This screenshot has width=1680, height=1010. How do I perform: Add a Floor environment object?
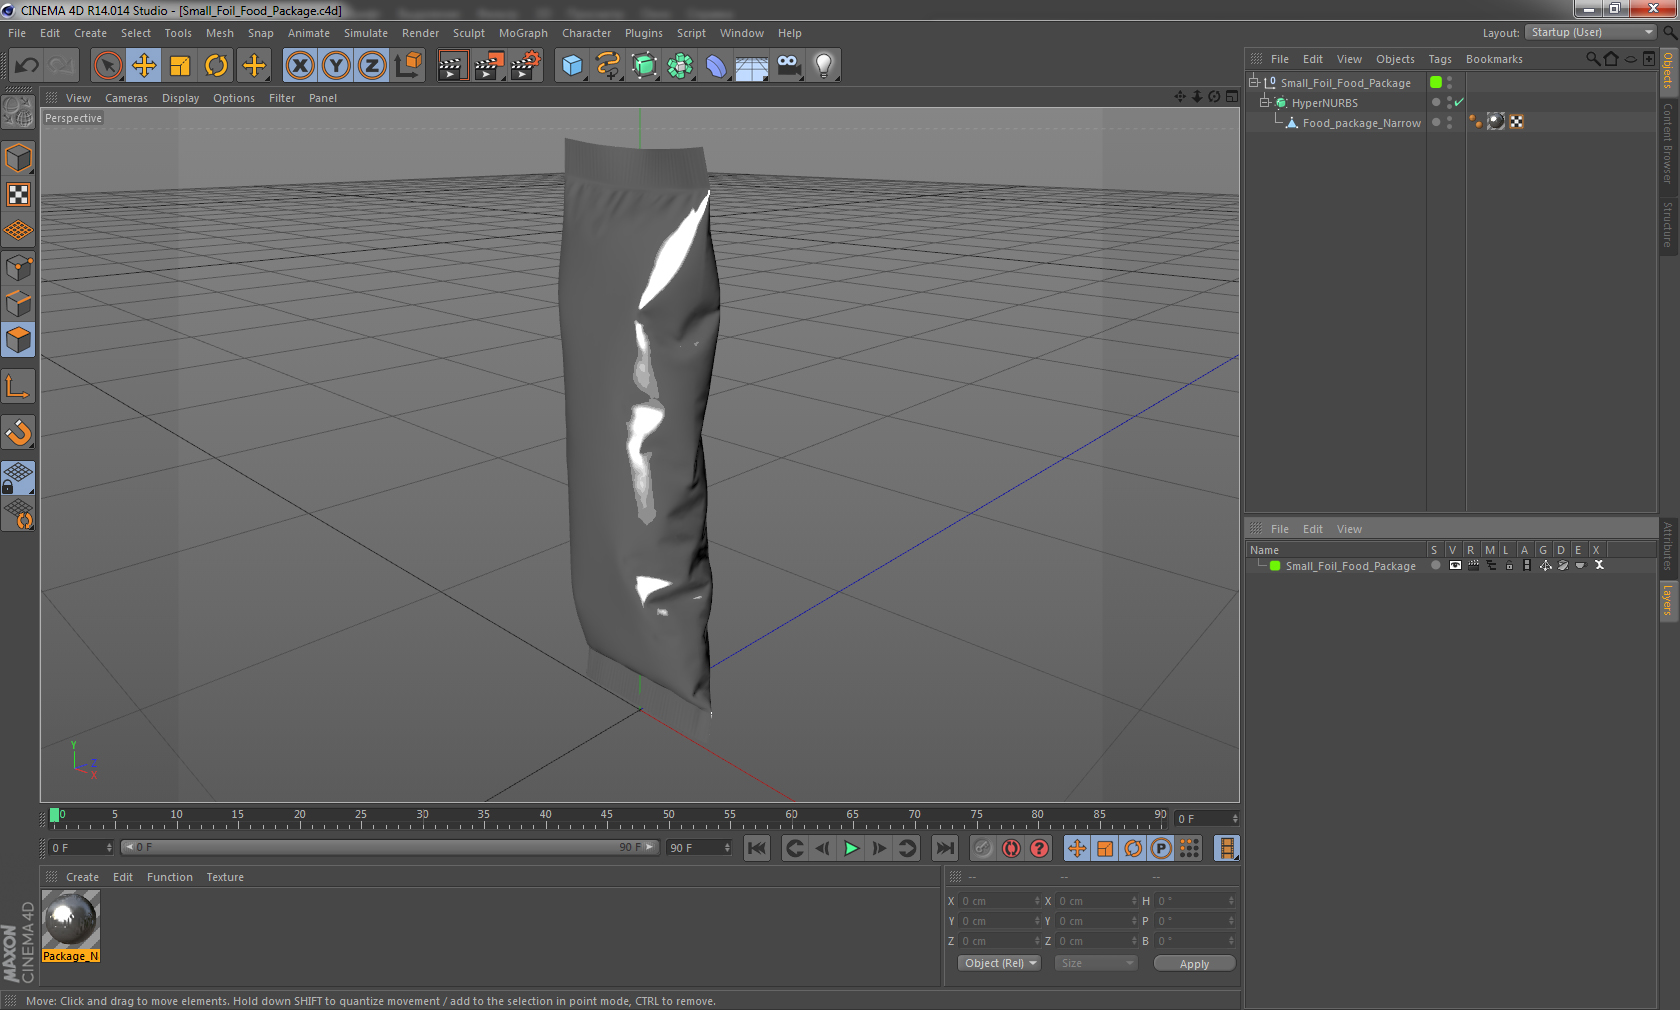(x=752, y=66)
